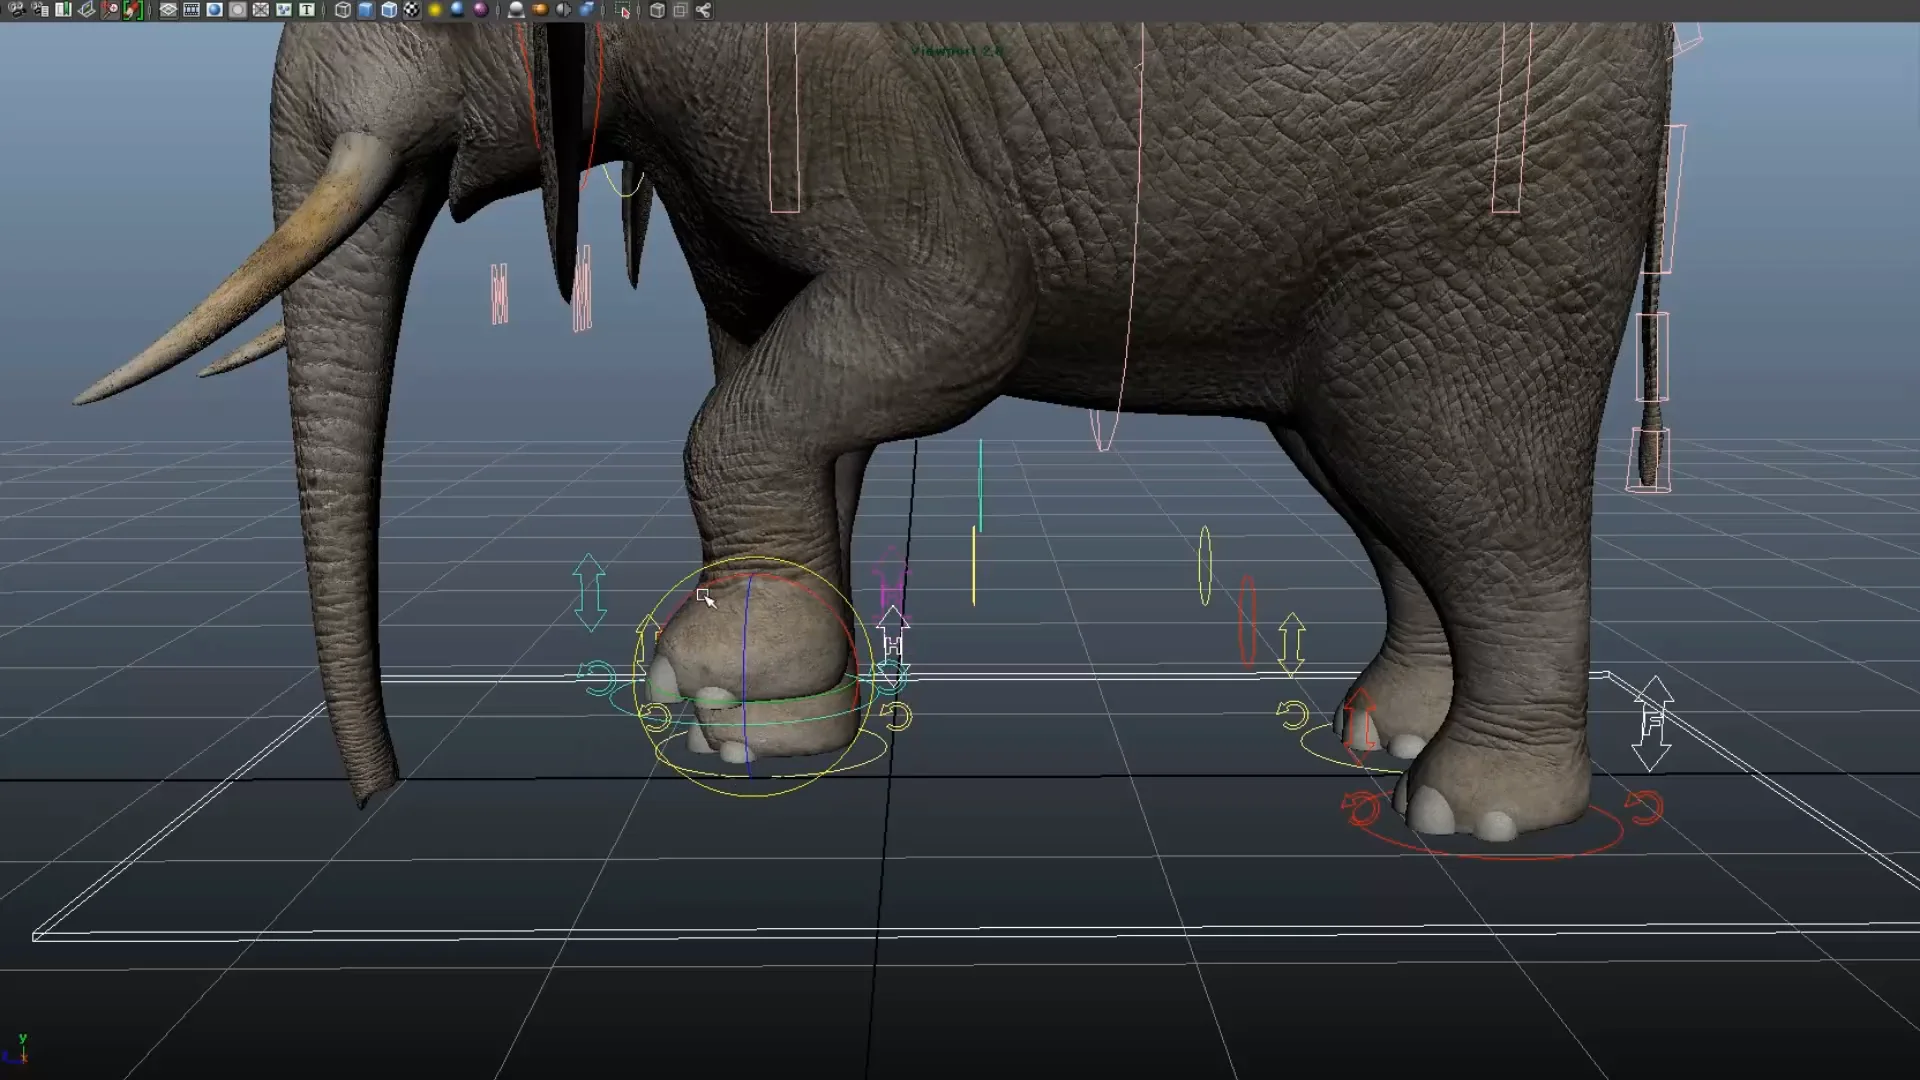The height and width of the screenshot is (1080, 1920).
Task: Toggle X-Ray Active Components icon
Action: coord(680,10)
